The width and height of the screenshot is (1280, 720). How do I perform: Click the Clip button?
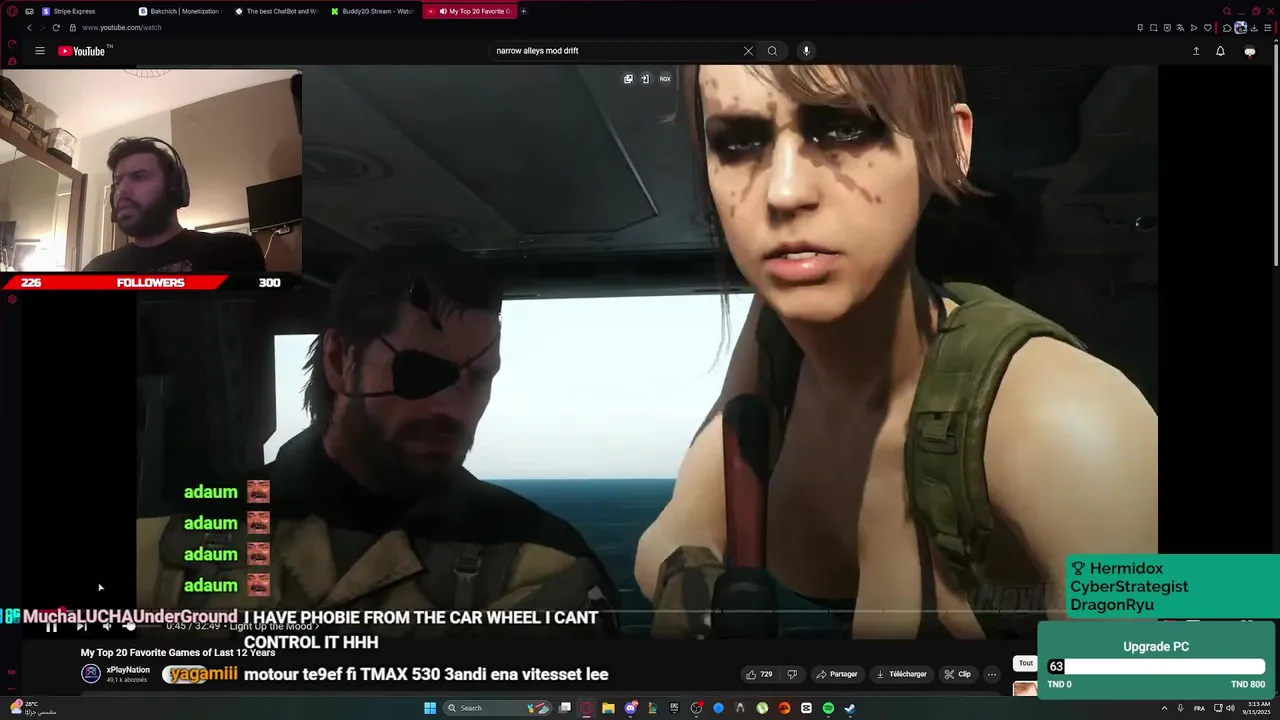pos(957,674)
